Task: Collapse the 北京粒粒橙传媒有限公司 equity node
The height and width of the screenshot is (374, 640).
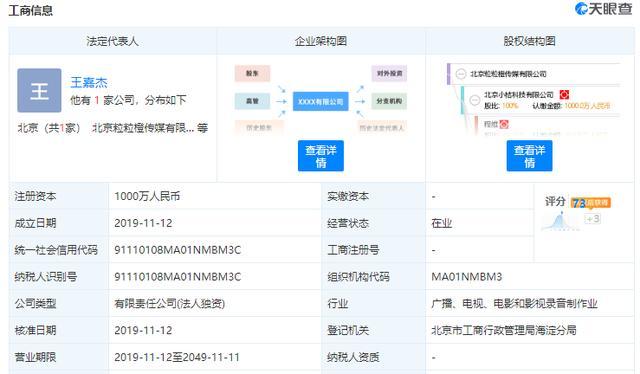Action: click(x=461, y=74)
